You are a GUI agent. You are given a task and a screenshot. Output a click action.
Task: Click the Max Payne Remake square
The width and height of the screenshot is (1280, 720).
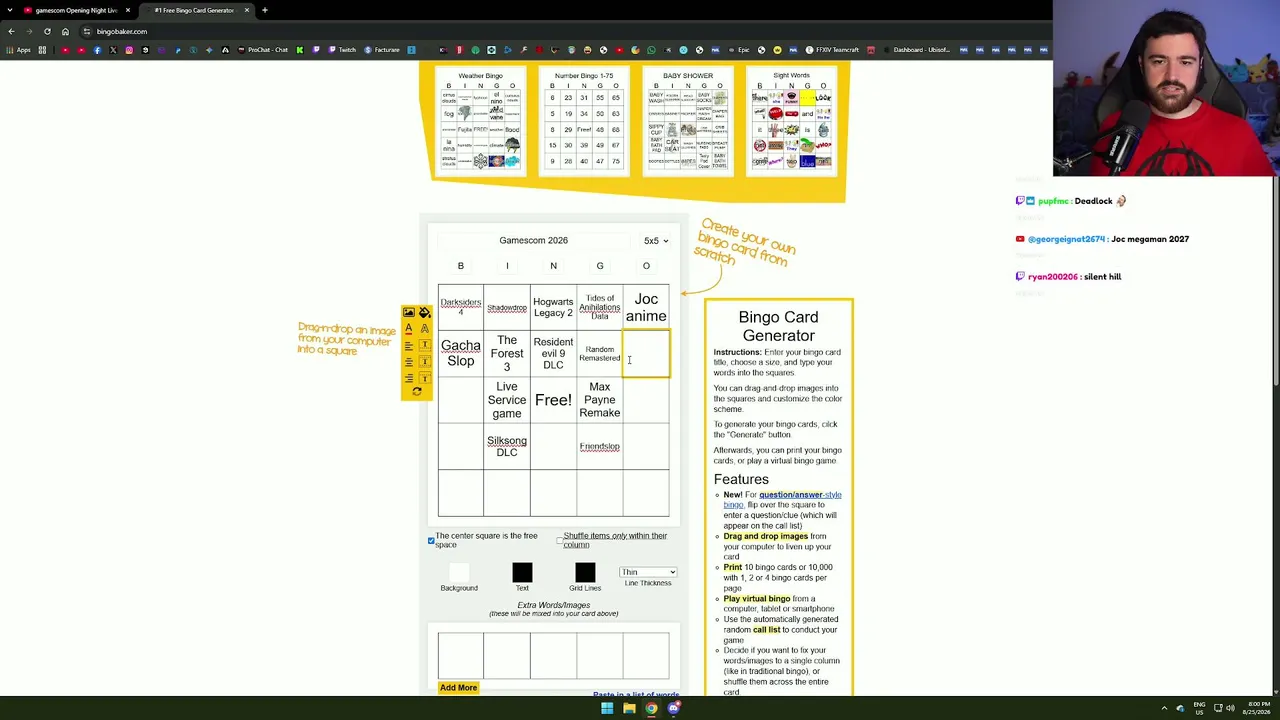click(600, 400)
